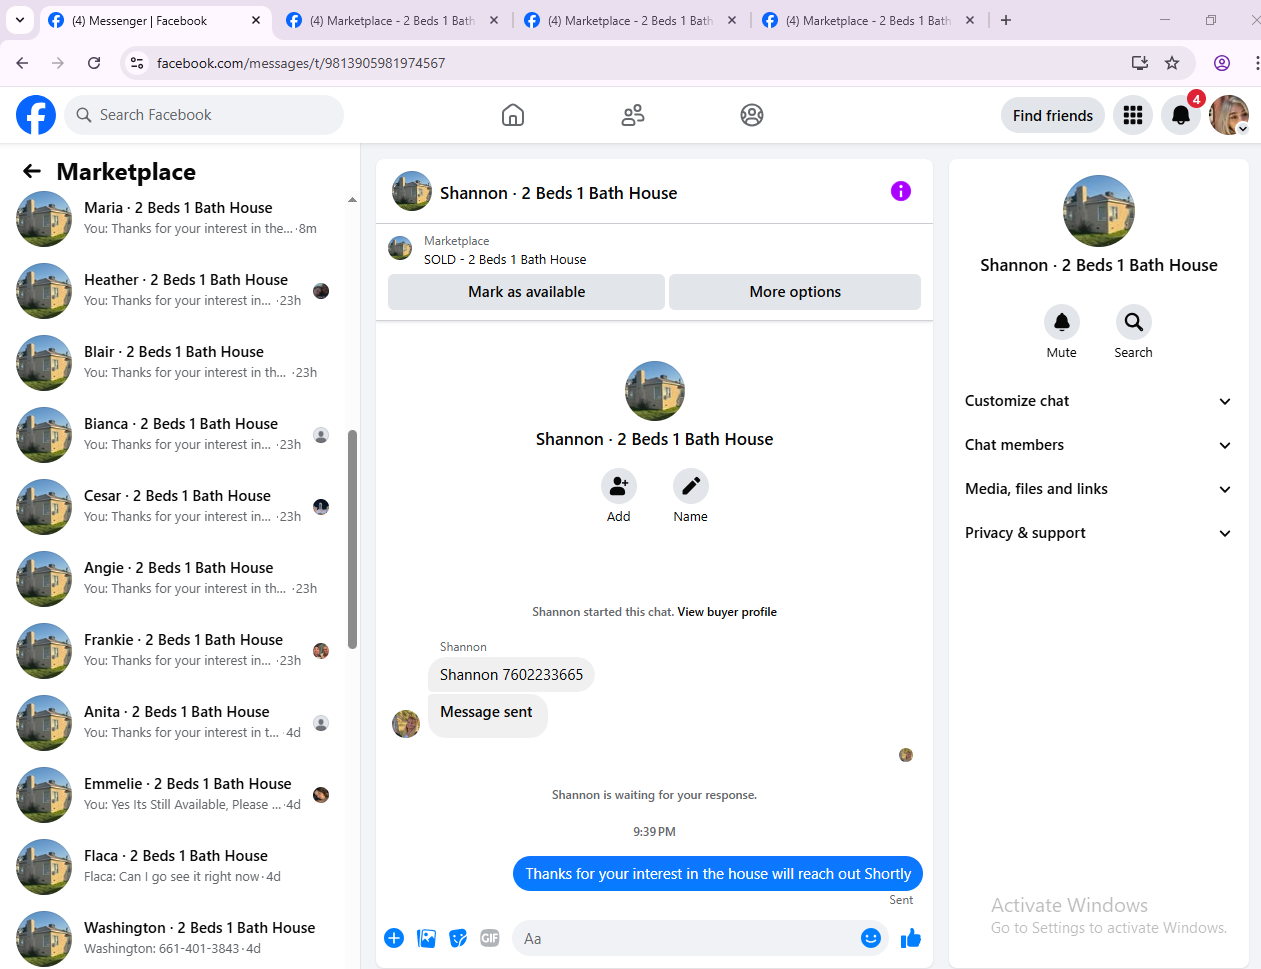Screen dimensions: 1261x969
Task: Switch to the last Marketplace browser tab
Action: (869, 20)
